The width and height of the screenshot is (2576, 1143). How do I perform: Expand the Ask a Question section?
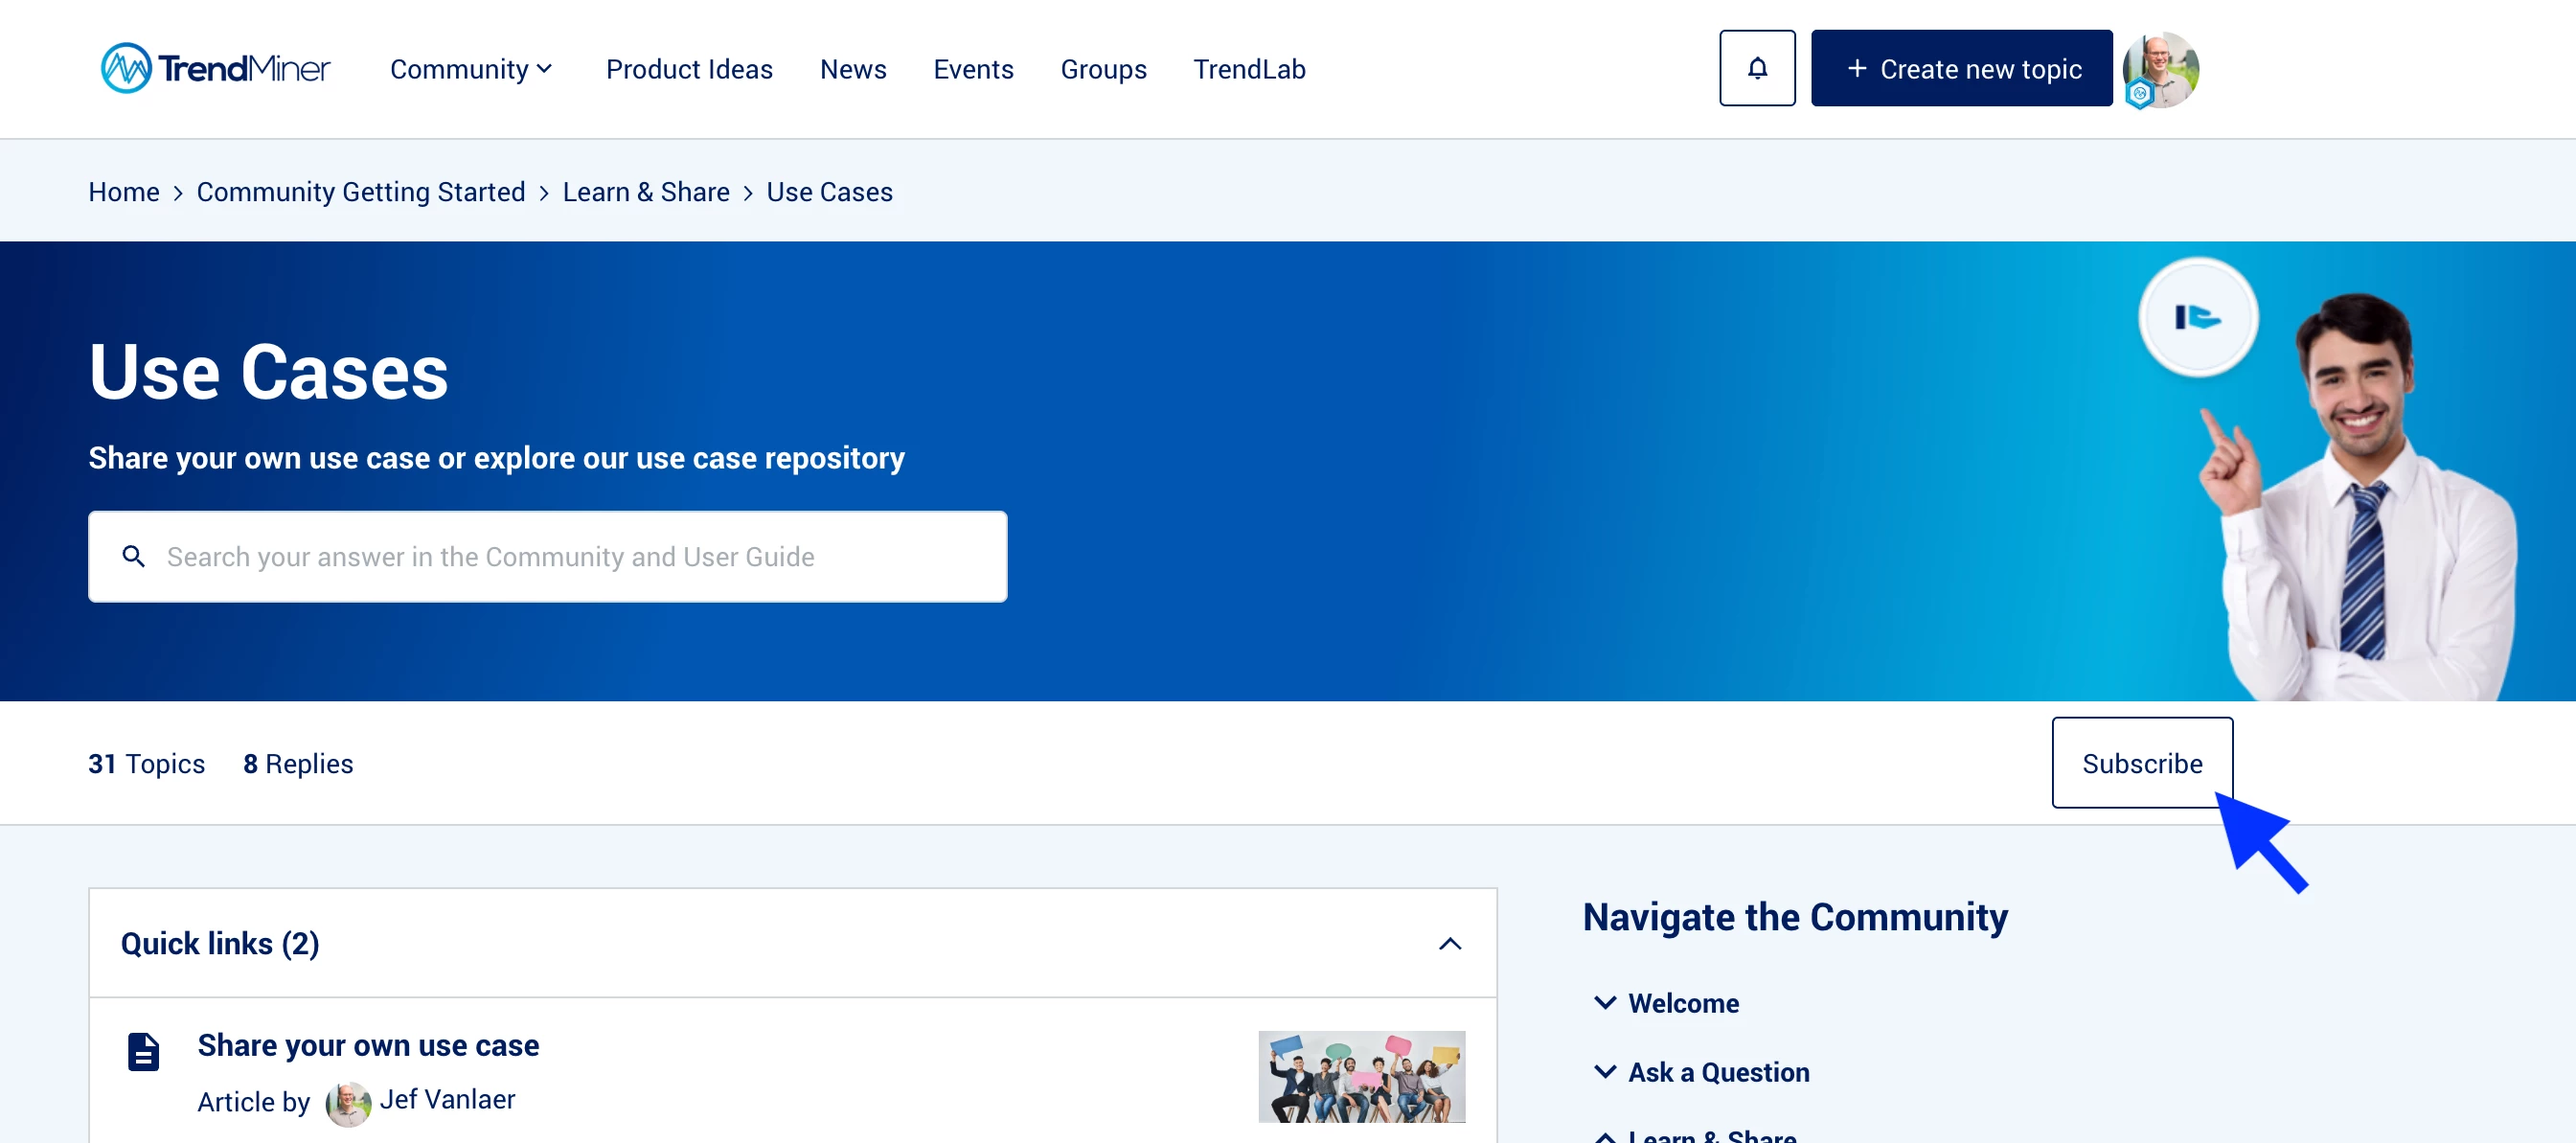[x=1604, y=1071]
